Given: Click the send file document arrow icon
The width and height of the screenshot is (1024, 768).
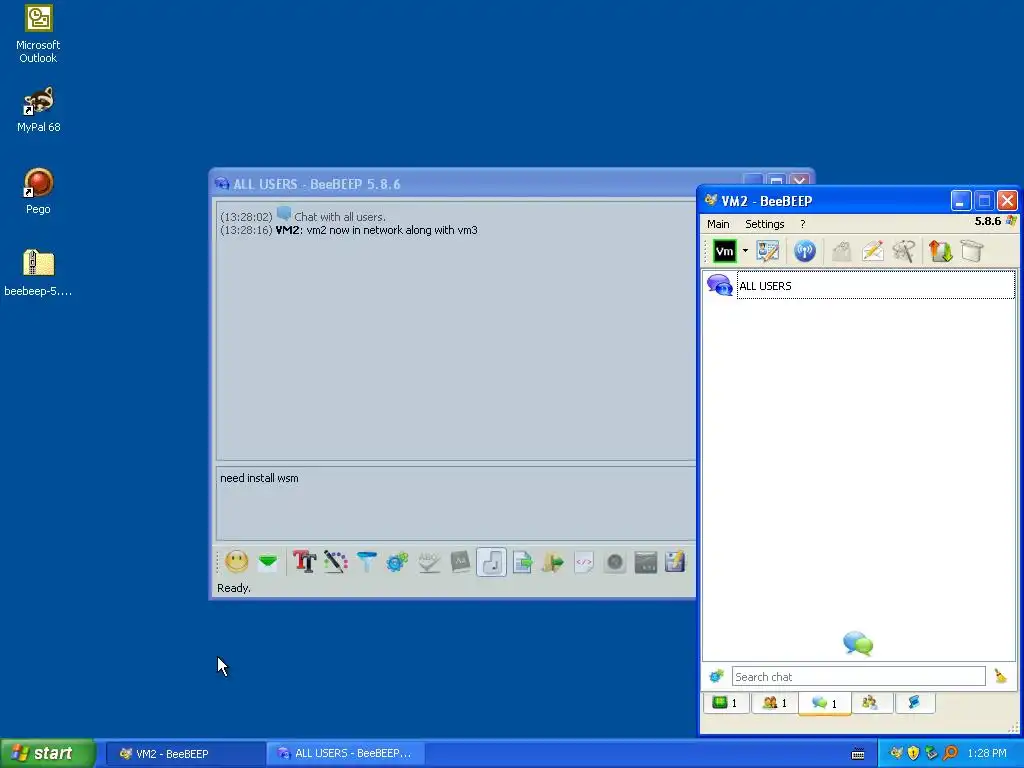Looking at the screenshot, I should 522,562.
